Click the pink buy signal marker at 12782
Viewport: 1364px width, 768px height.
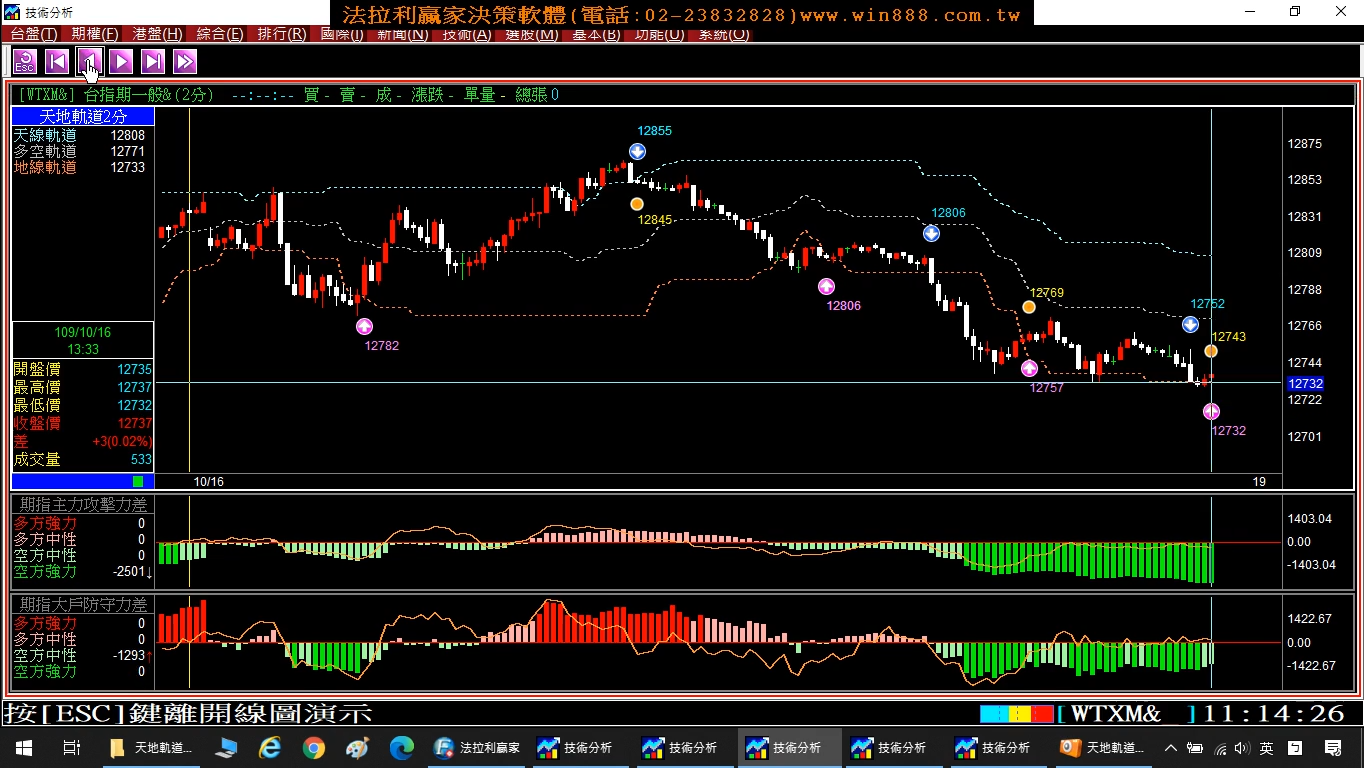[x=364, y=326]
